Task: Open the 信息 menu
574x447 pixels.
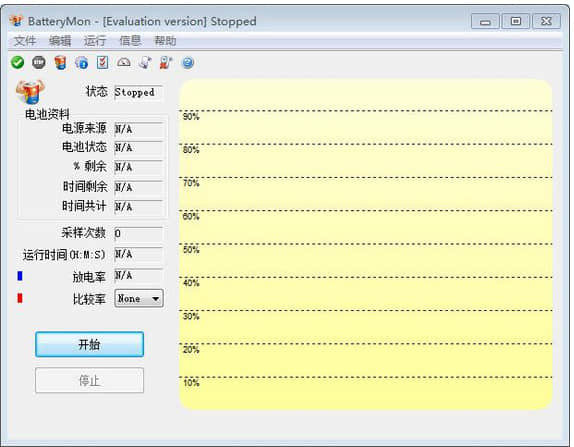Action: (x=130, y=41)
